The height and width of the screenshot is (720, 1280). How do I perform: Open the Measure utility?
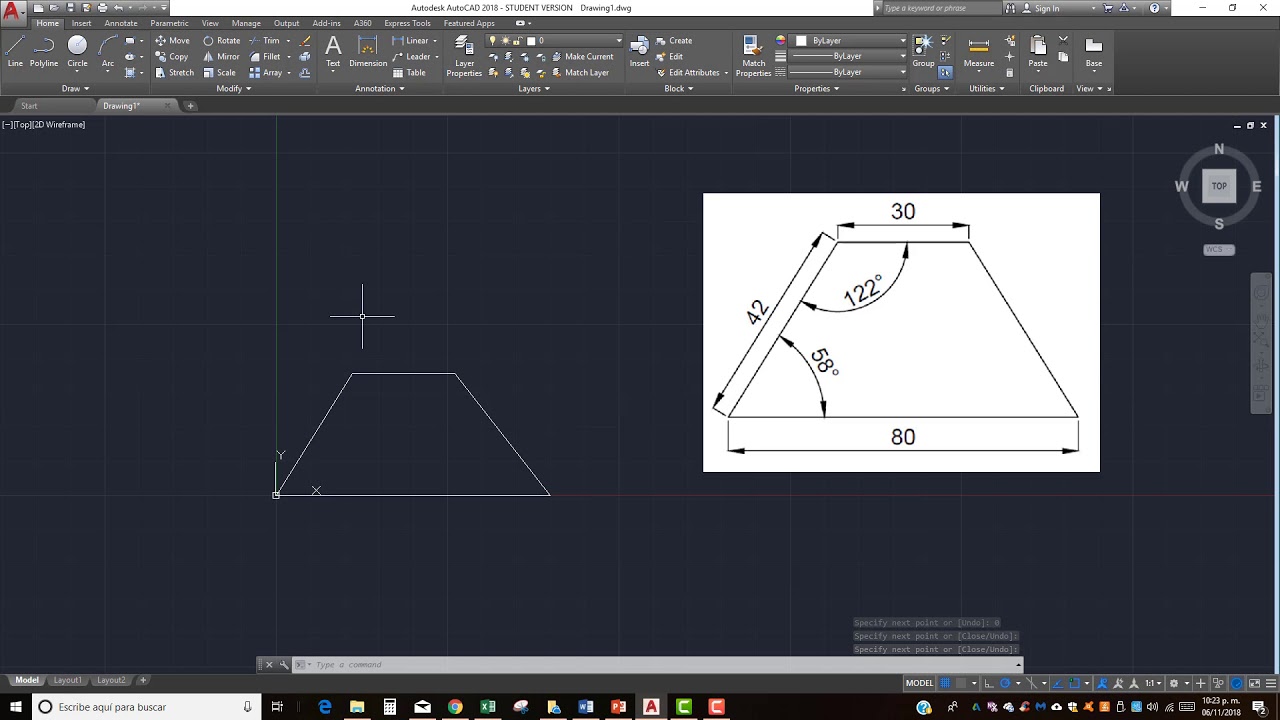point(979,51)
